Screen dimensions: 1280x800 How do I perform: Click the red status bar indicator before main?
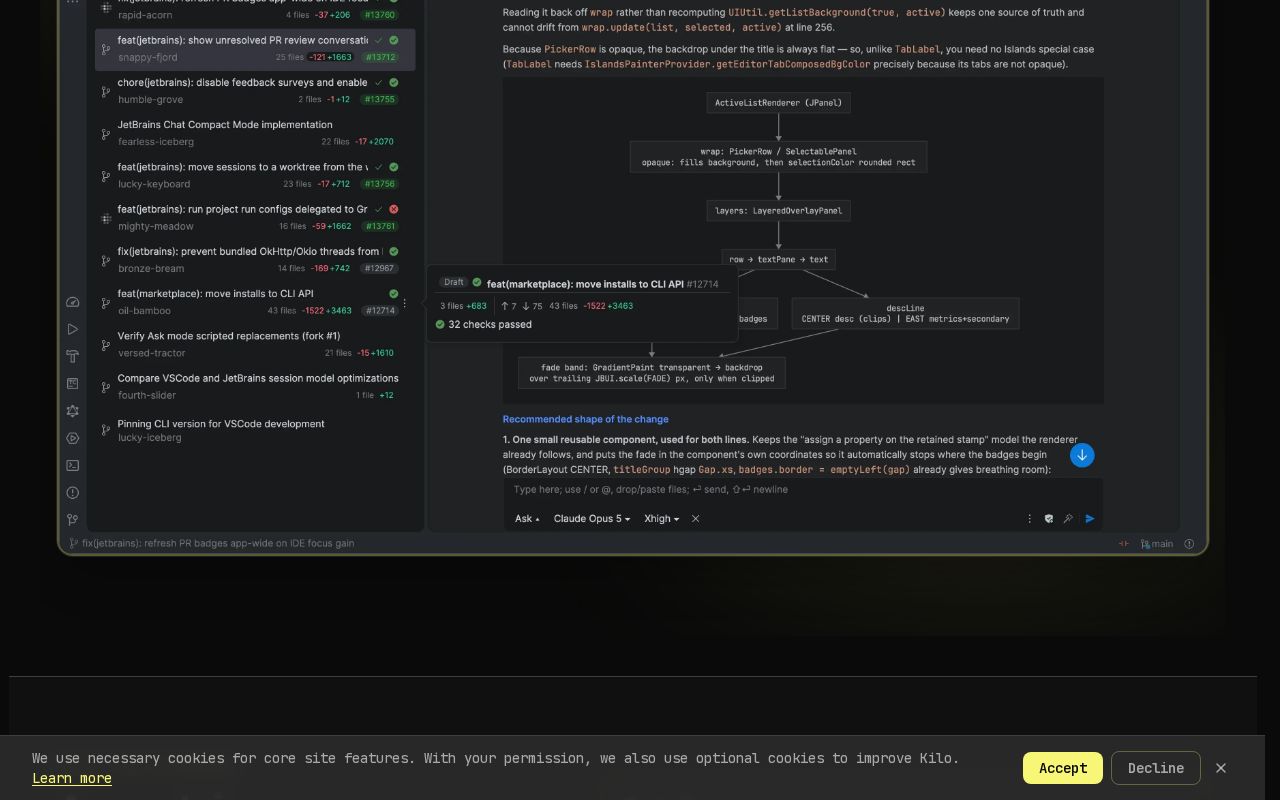point(1123,544)
